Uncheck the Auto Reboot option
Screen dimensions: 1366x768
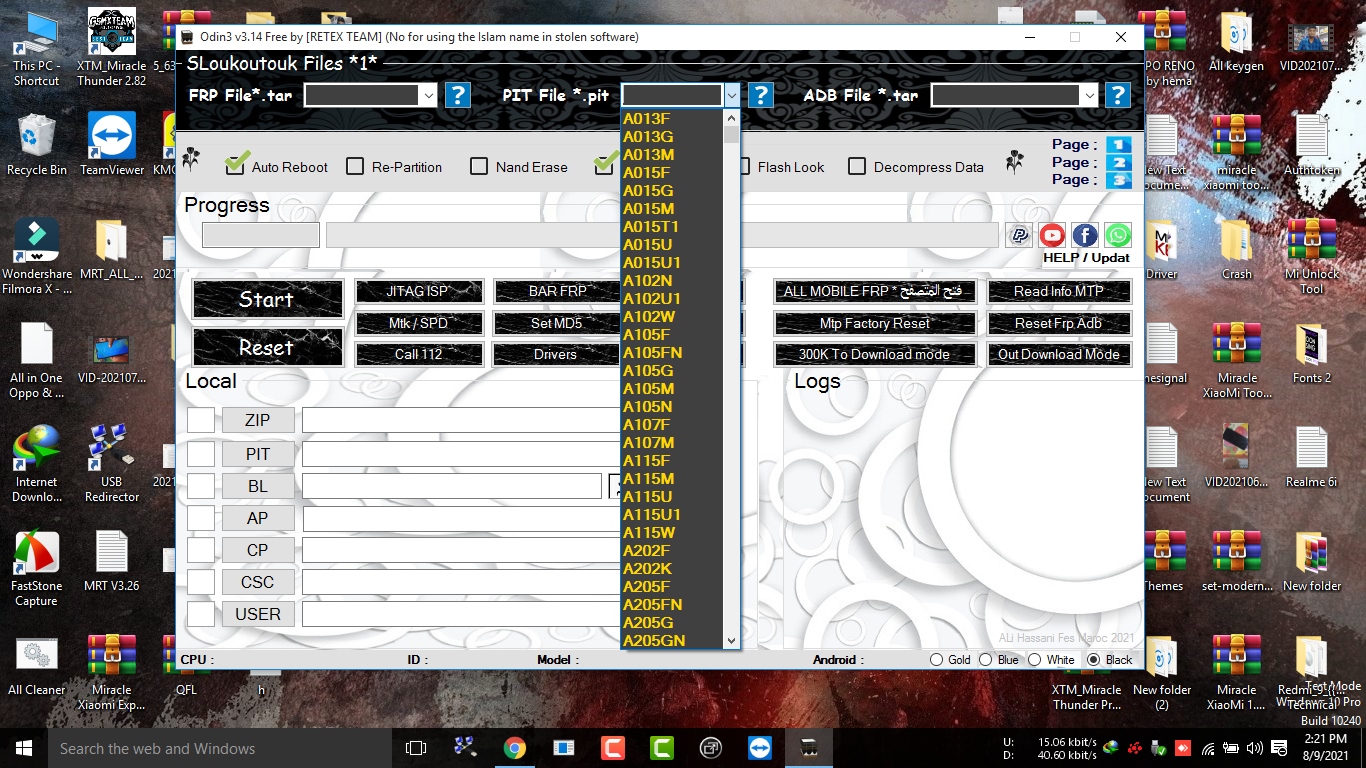(x=236, y=166)
